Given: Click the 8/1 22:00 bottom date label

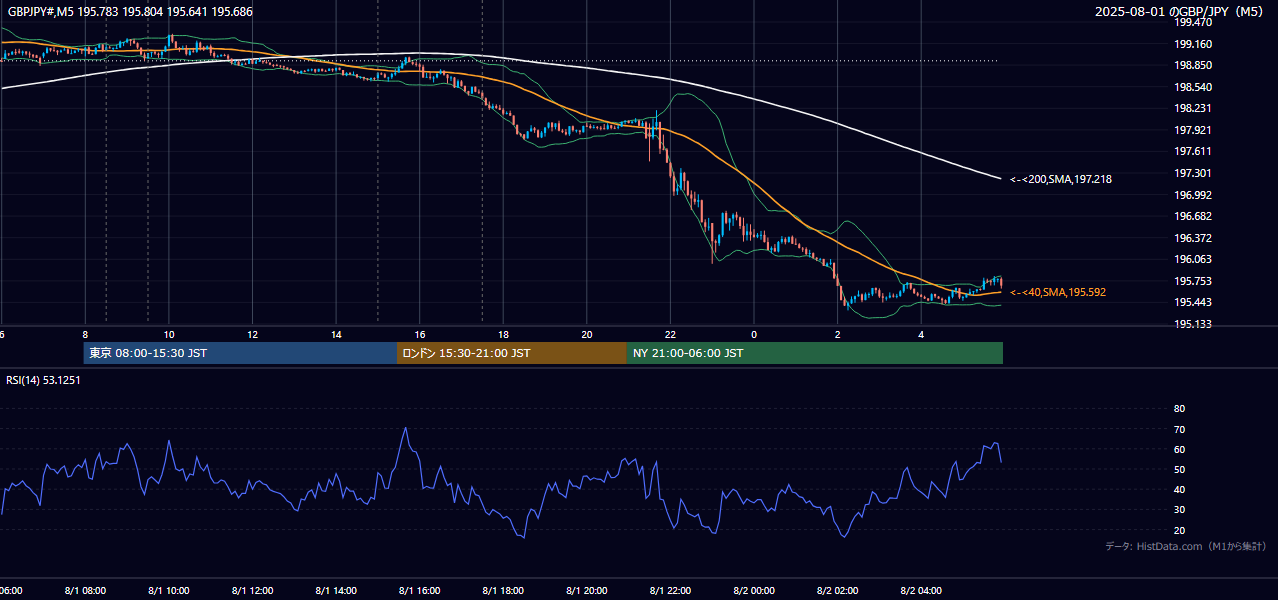Looking at the screenshot, I should click(670, 591).
